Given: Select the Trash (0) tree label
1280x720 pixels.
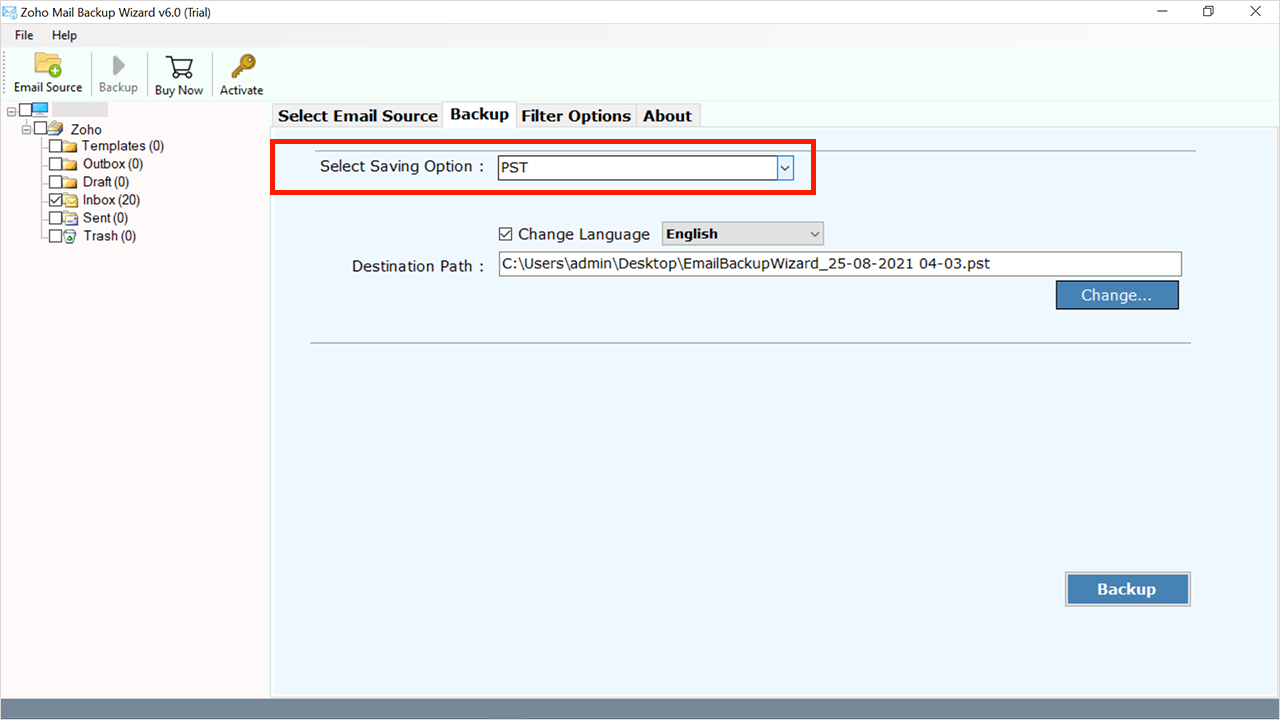Looking at the screenshot, I should point(110,236).
